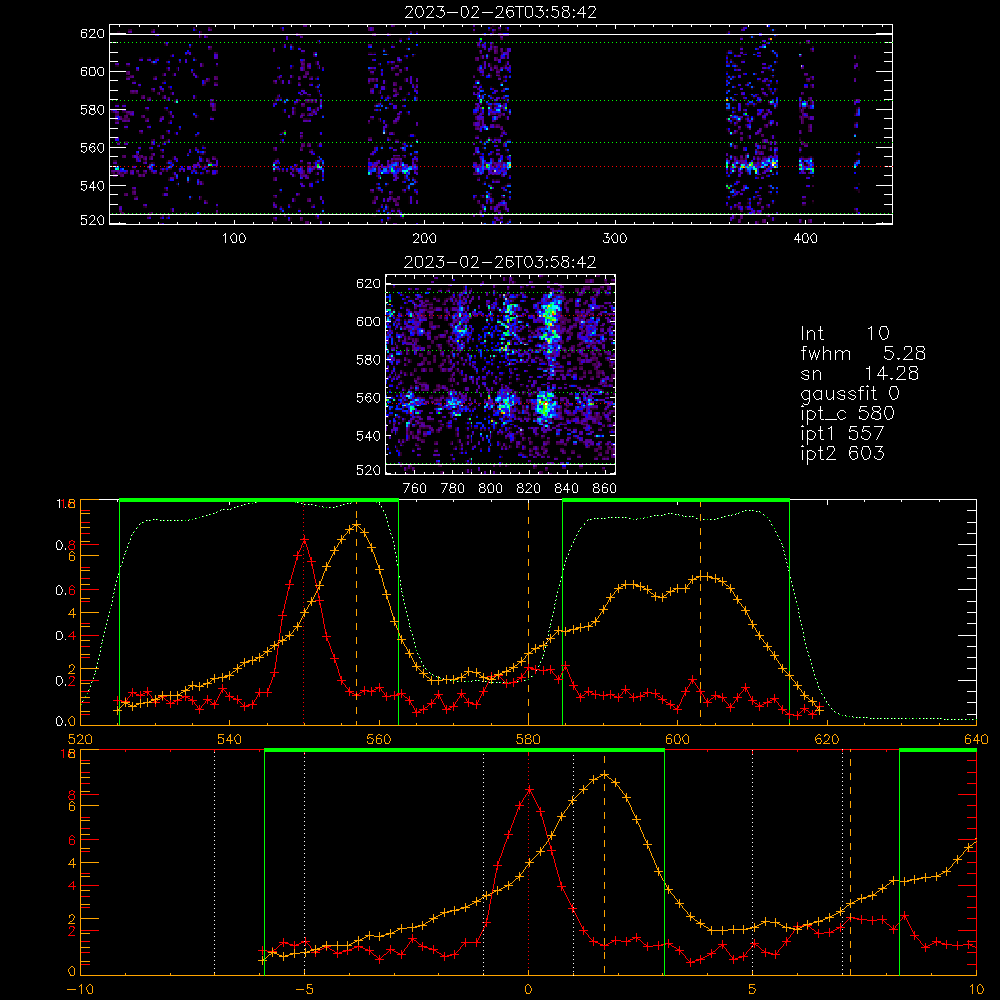This screenshot has width=1000, height=1000.
Task: Click the 780 x-axis label of the square image
Action: (453, 489)
